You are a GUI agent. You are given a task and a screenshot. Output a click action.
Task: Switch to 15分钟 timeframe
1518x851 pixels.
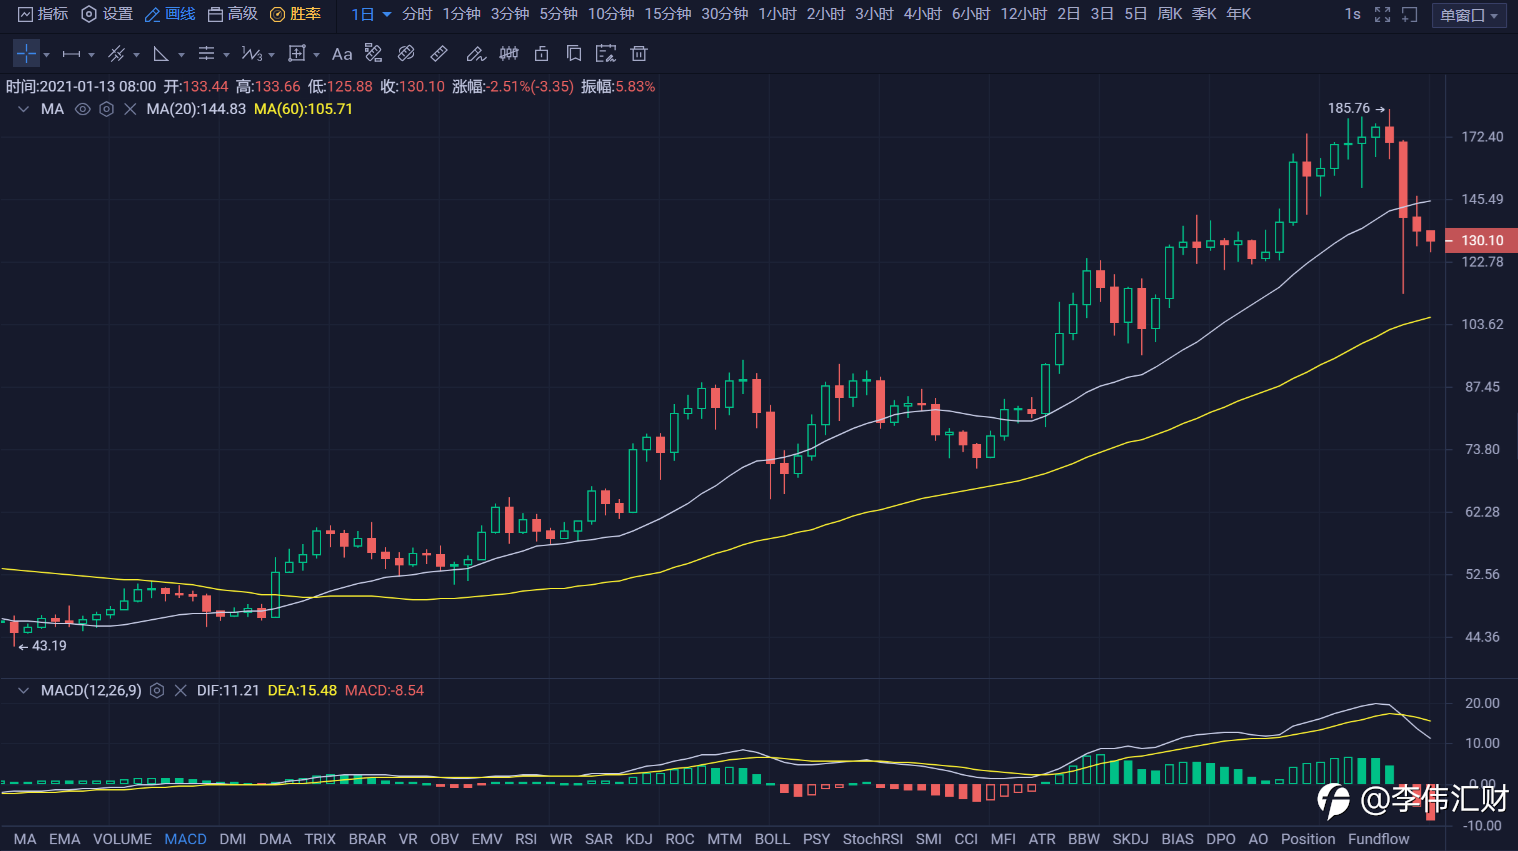click(x=668, y=14)
